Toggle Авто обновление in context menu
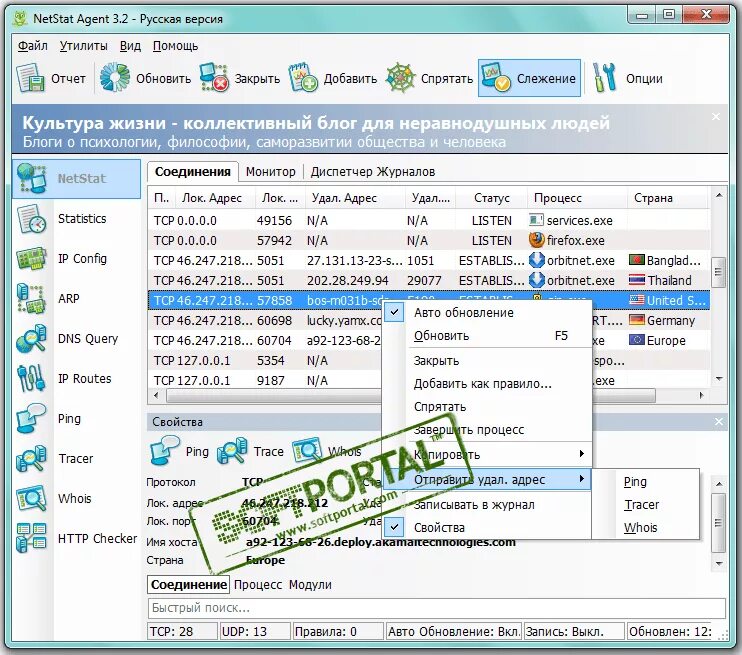This screenshot has width=742, height=655. click(x=487, y=313)
